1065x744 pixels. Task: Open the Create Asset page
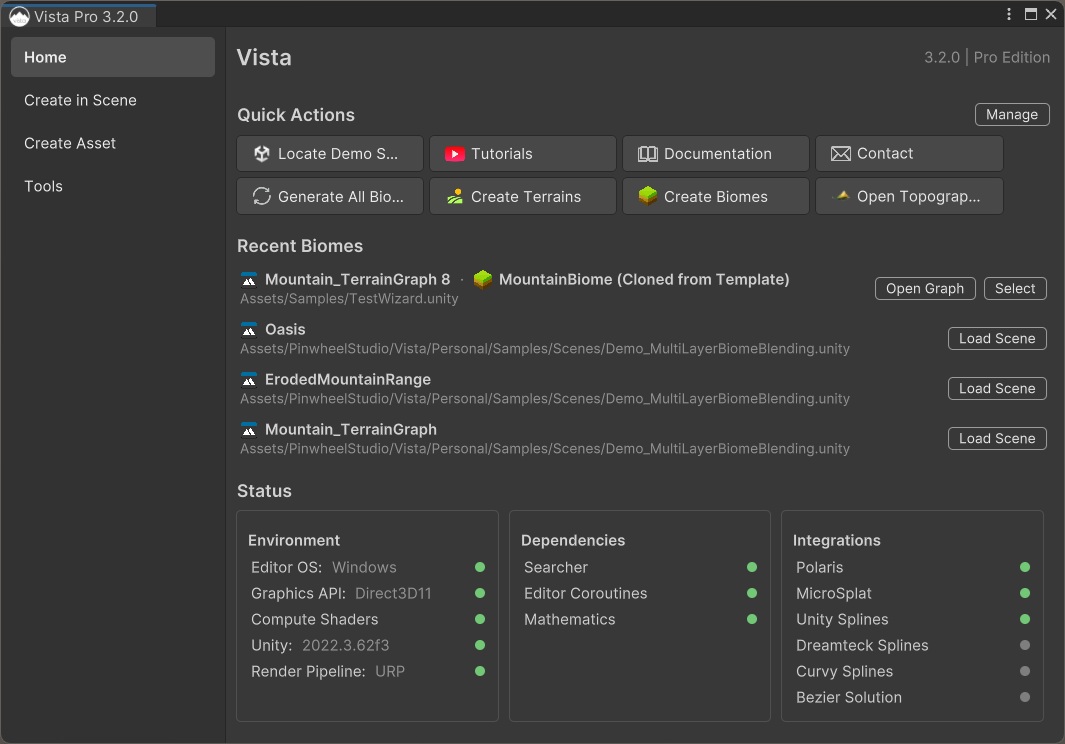pos(113,143)
